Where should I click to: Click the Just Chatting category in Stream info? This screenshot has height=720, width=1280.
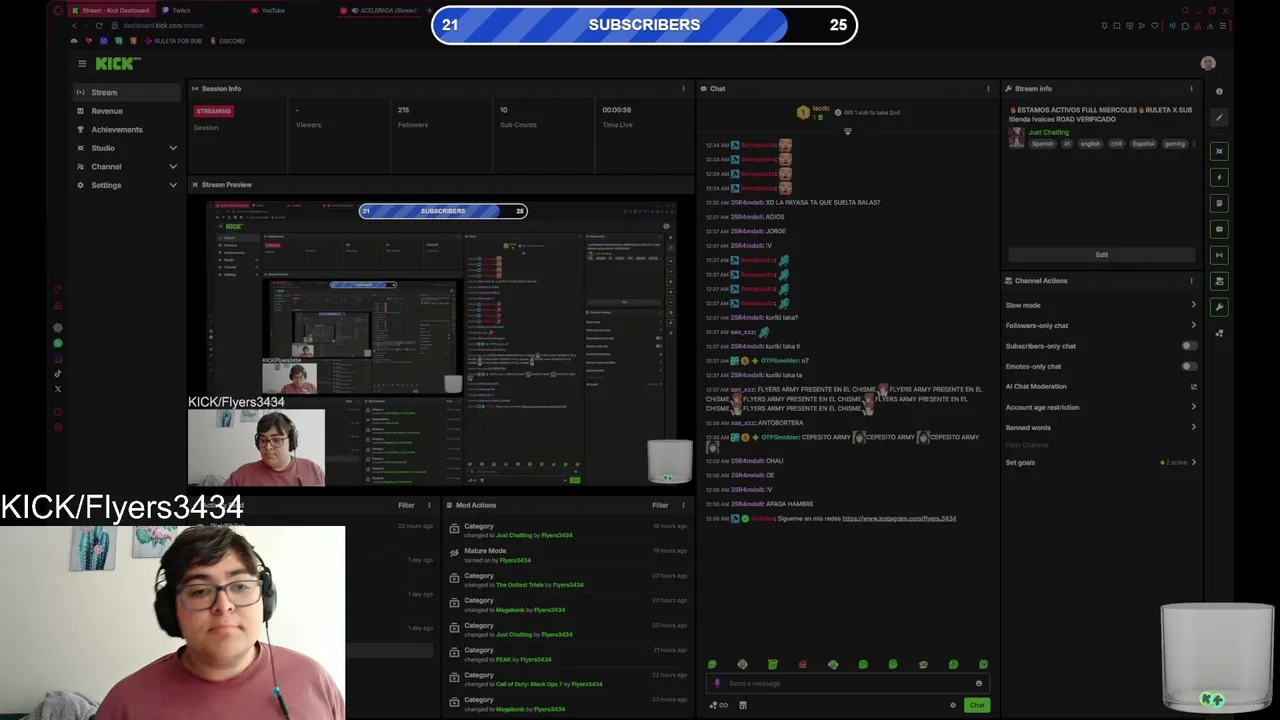(x=1048, y=132)
